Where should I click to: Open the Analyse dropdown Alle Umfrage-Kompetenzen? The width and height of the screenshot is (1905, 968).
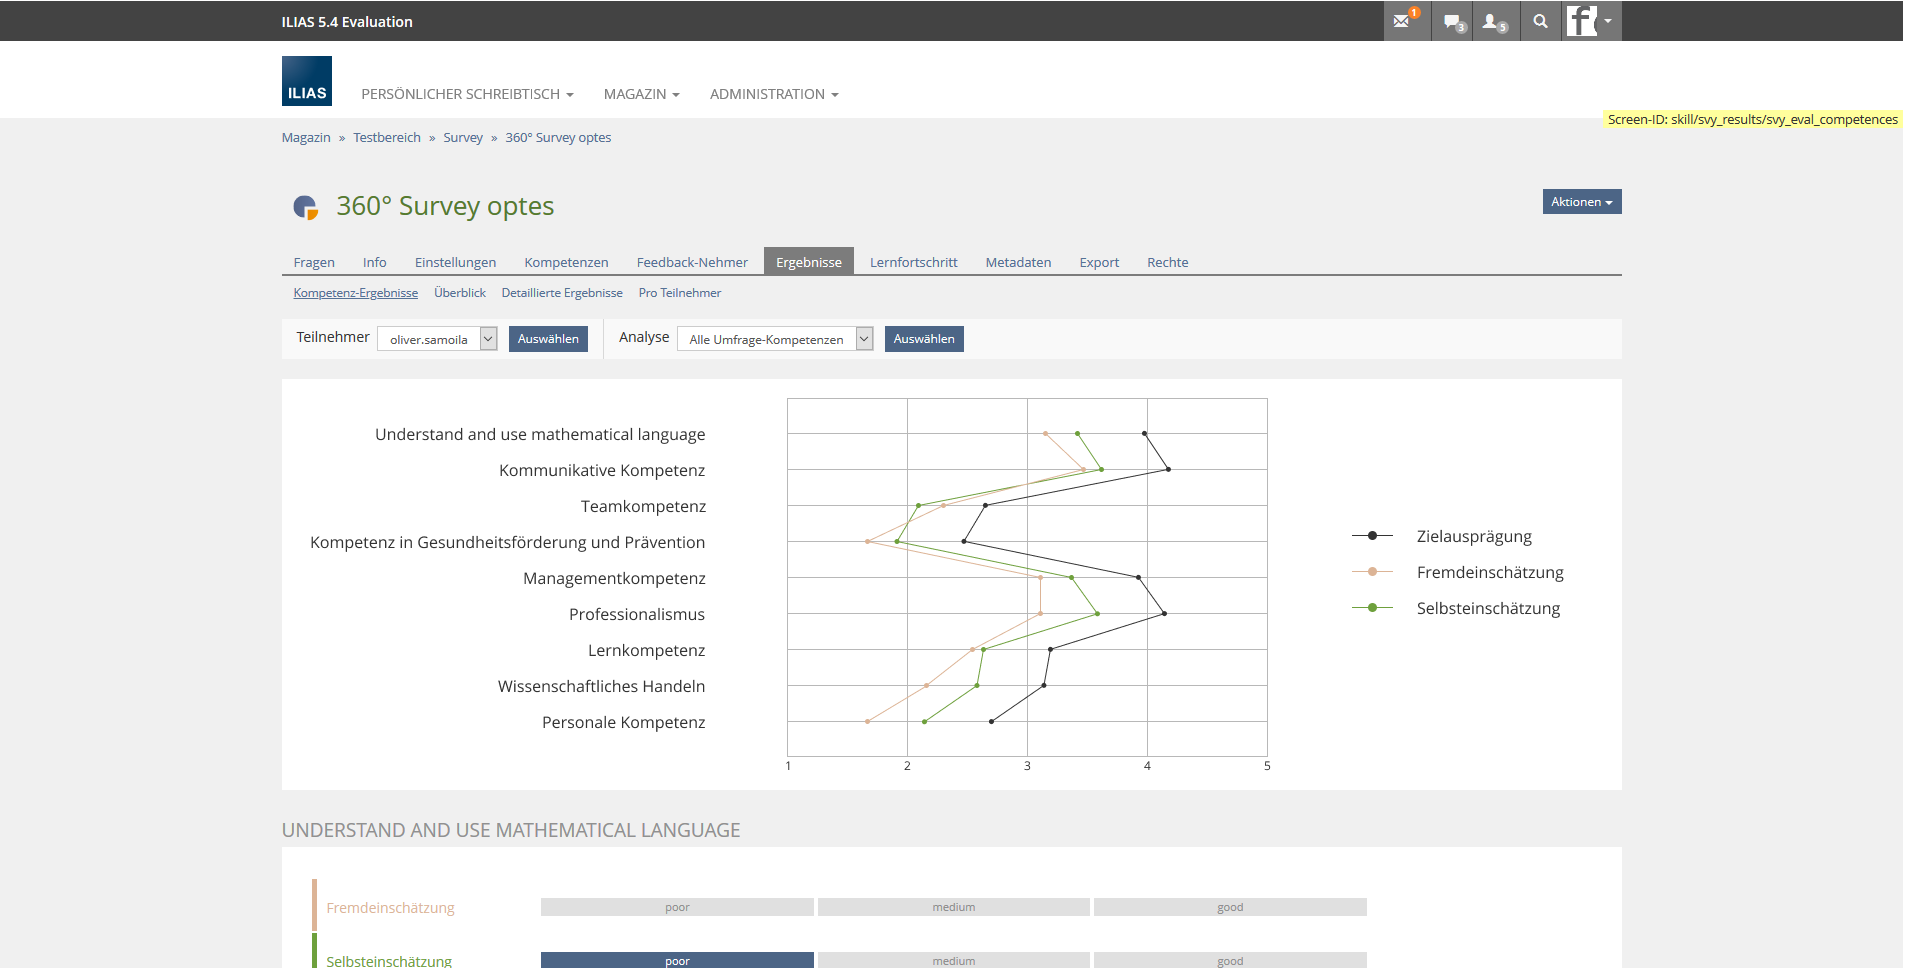tap(774, 339)
